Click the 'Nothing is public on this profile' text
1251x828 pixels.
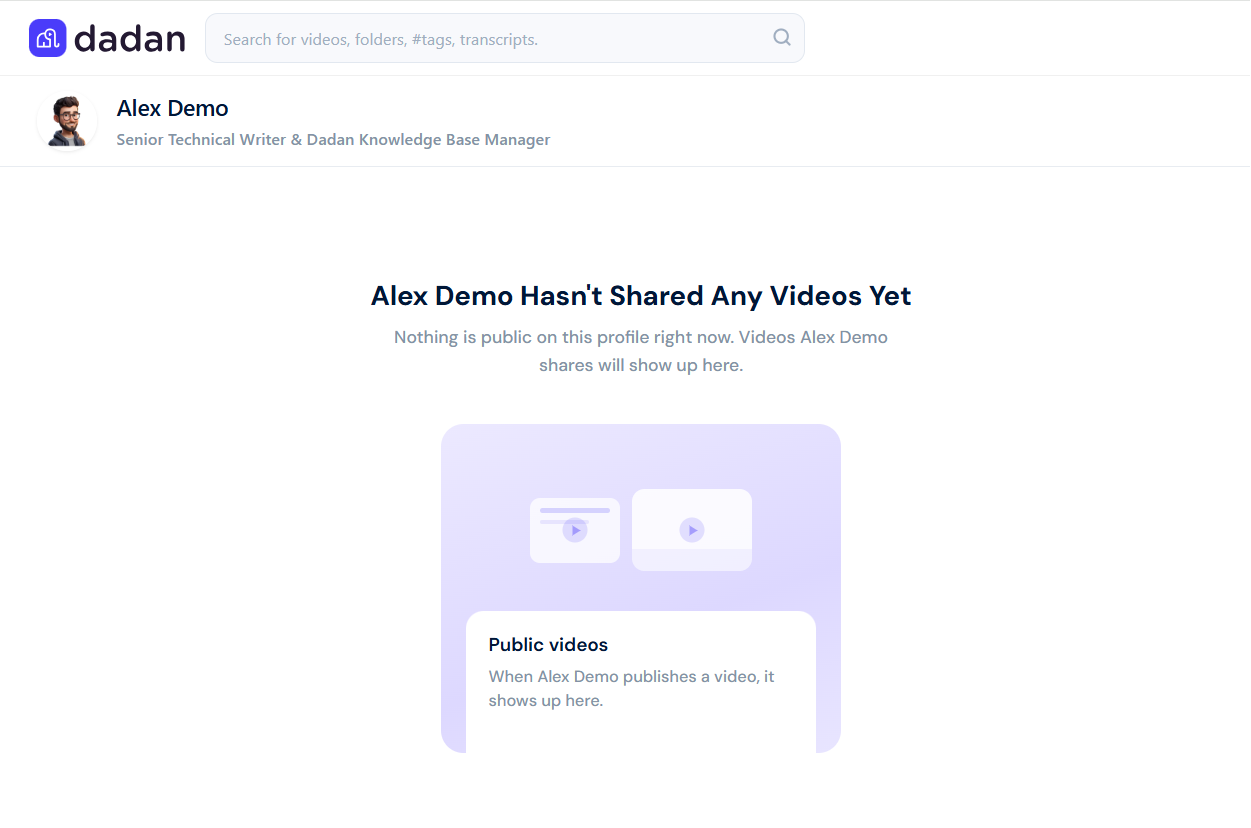pyautogui.click(x=641, y=351)
